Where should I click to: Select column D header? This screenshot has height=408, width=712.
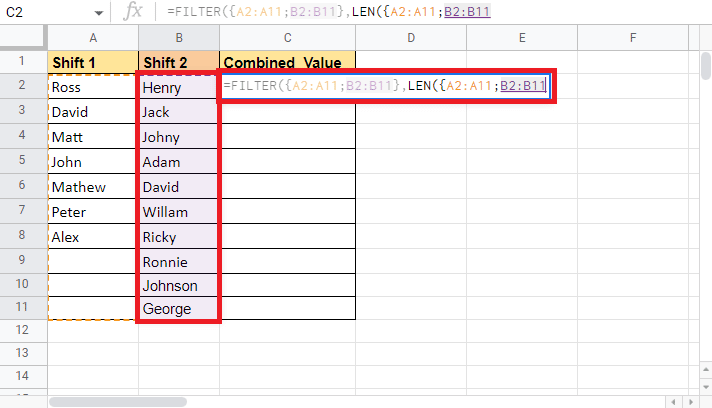(411, 38)
